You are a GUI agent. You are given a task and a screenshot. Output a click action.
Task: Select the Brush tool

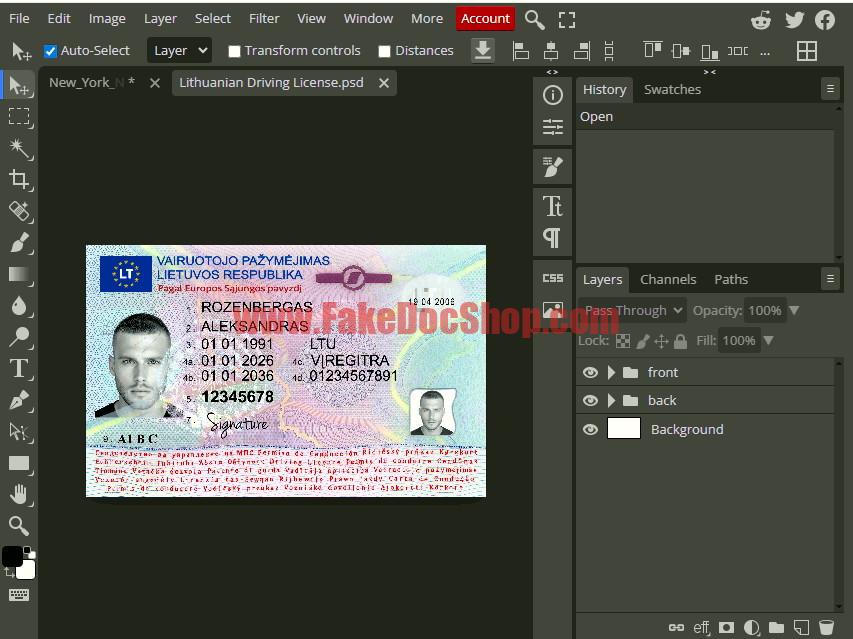[18, 242]
